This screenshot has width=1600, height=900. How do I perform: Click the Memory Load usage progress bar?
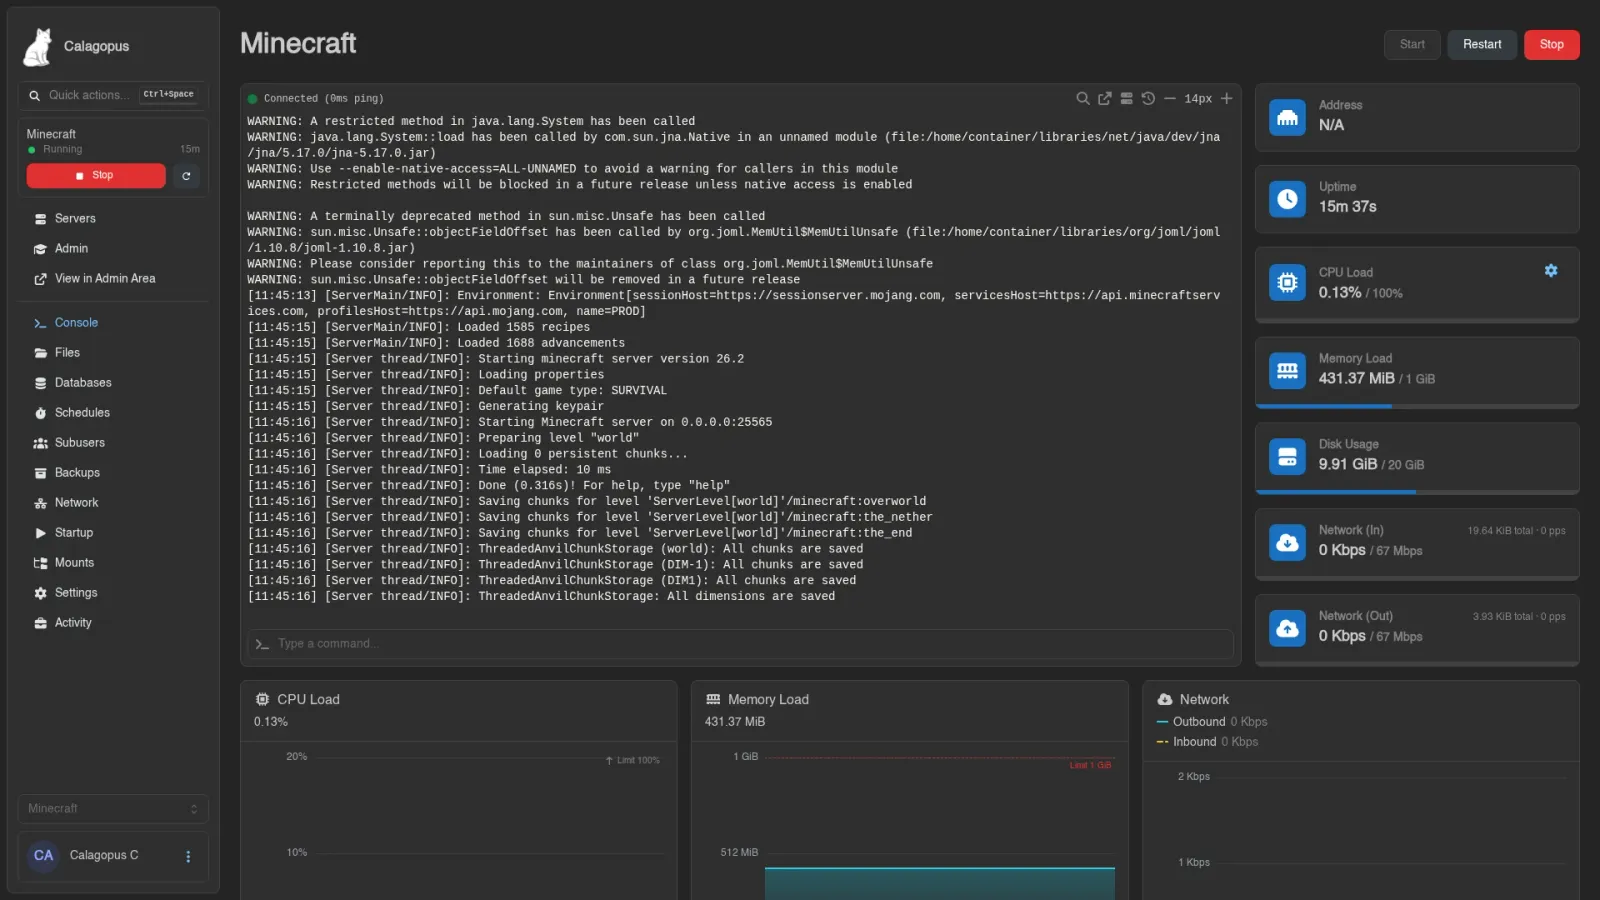(1417, 406)
